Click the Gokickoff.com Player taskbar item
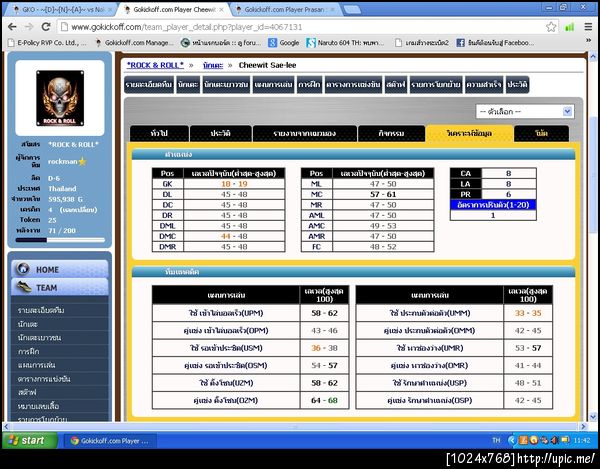600x469 pixels. (109, 441)
